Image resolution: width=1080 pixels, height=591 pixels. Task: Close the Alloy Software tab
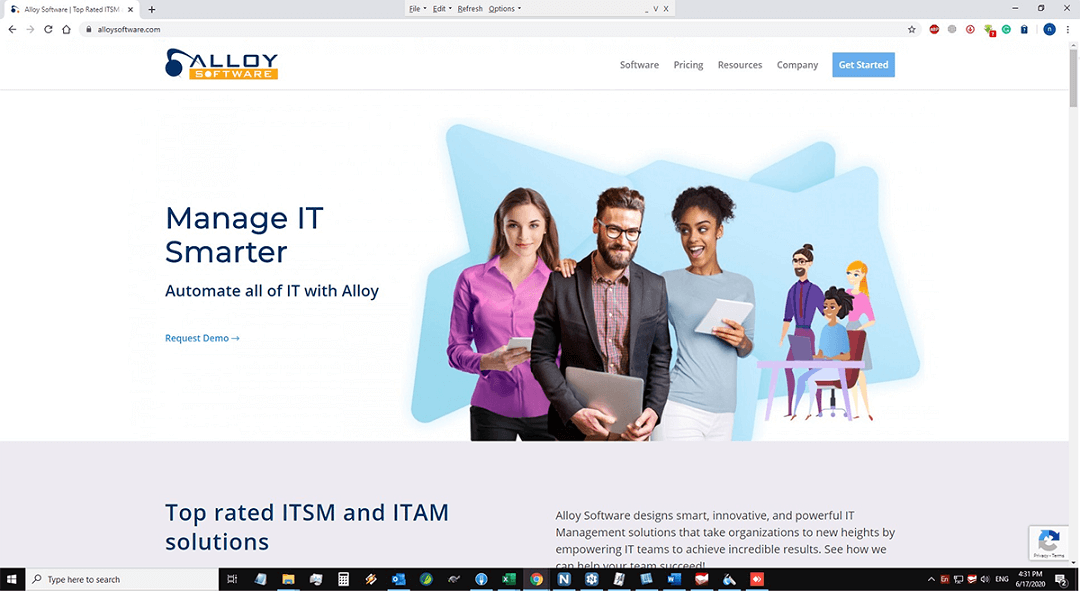point(130,10)
